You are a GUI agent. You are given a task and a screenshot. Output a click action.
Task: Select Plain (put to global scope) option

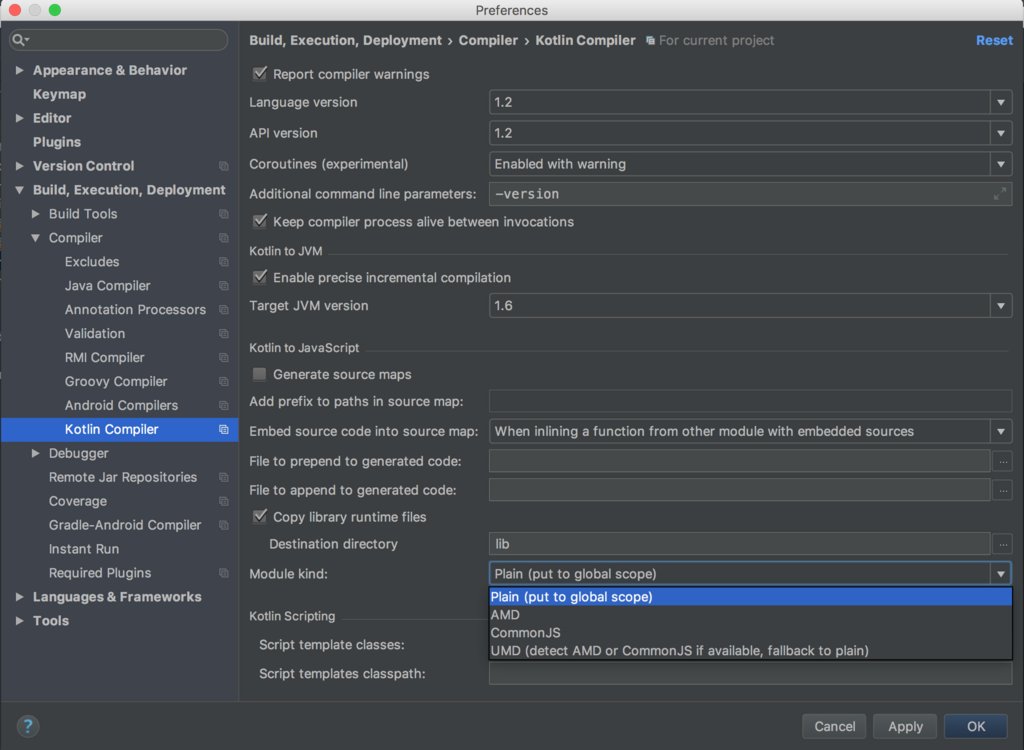[x=750, y=596]
